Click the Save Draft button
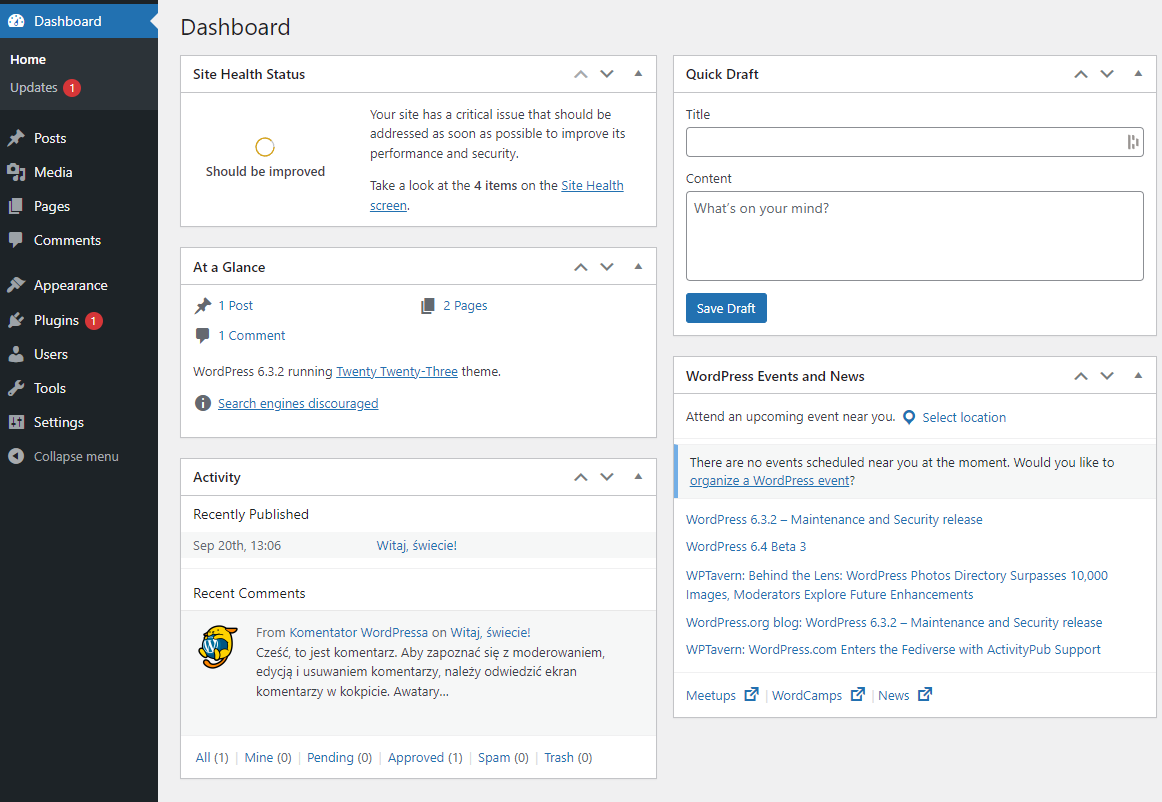This screenshot has width=1162, height=802. [x=726, y=308]
